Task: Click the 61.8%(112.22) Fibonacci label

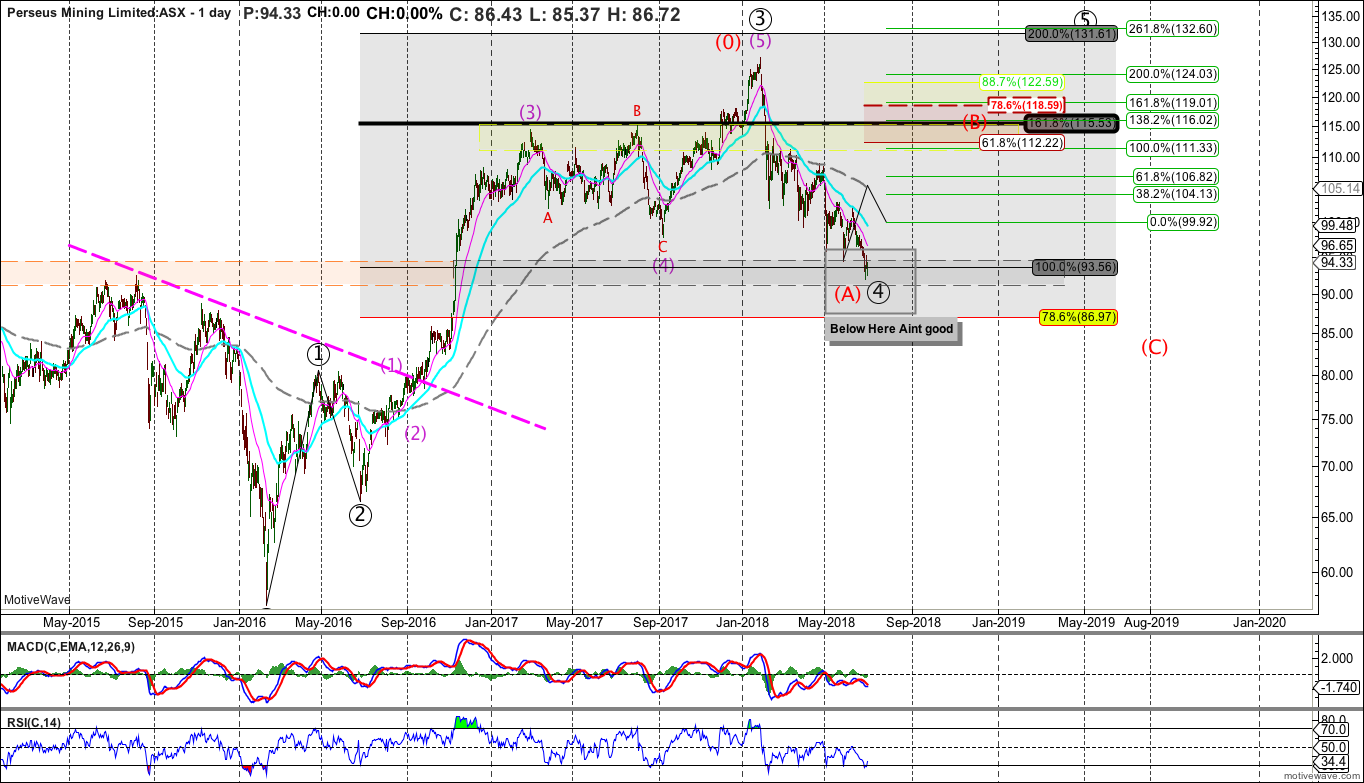Action: pos(1021,143)
